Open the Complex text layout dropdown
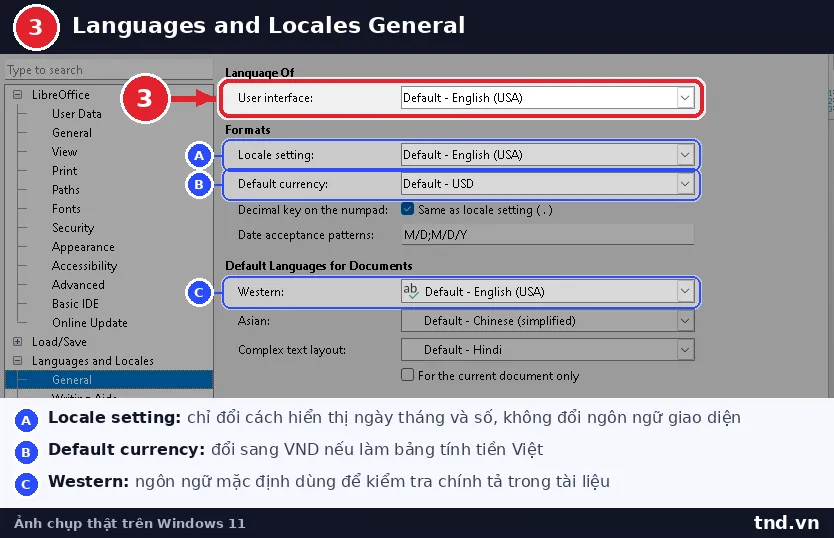 pos(547,350)
